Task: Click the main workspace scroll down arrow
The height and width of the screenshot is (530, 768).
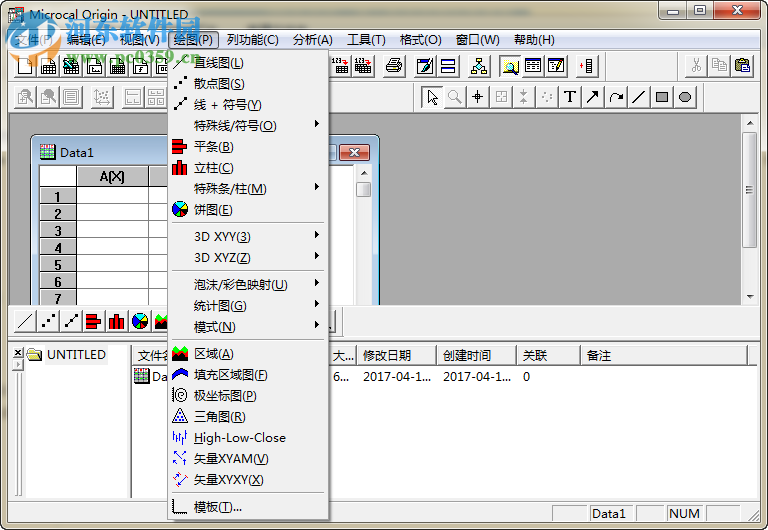Action: point(750,297)
